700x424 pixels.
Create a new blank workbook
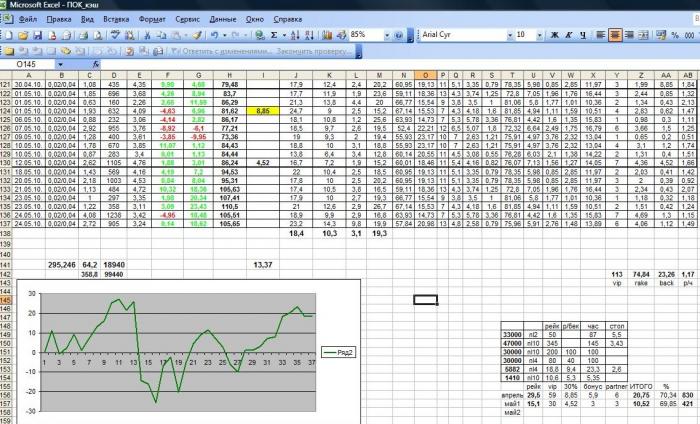[x=8, y=35]
